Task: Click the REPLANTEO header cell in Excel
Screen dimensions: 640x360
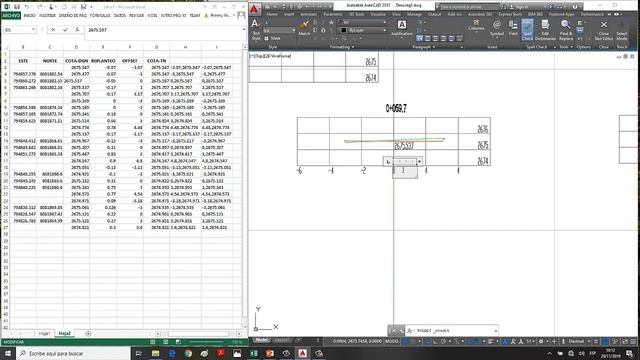Action: [103, 60]
